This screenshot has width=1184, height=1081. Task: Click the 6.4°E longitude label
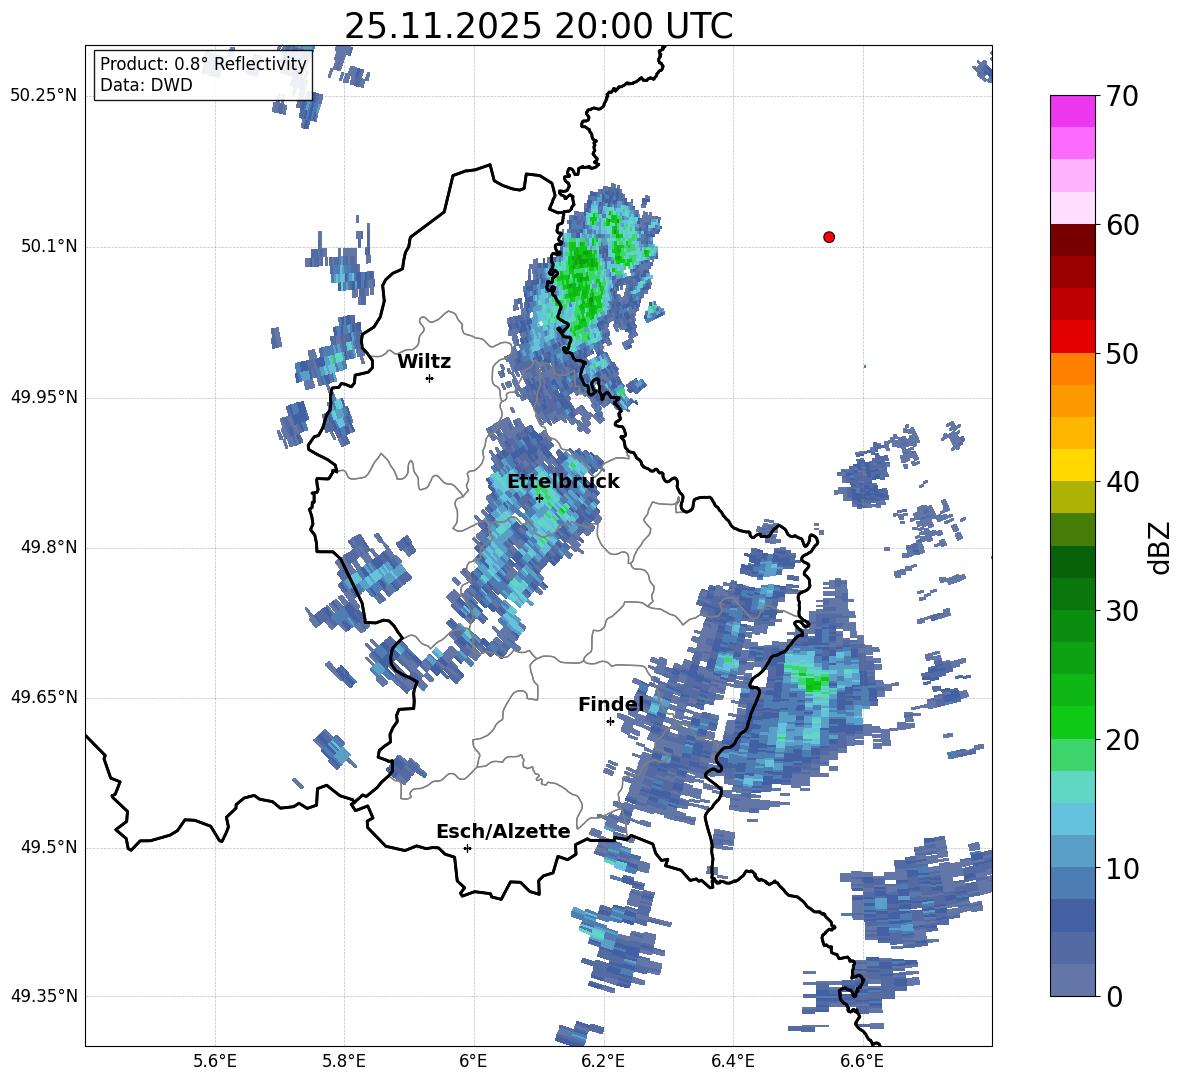coord(732,1061)
